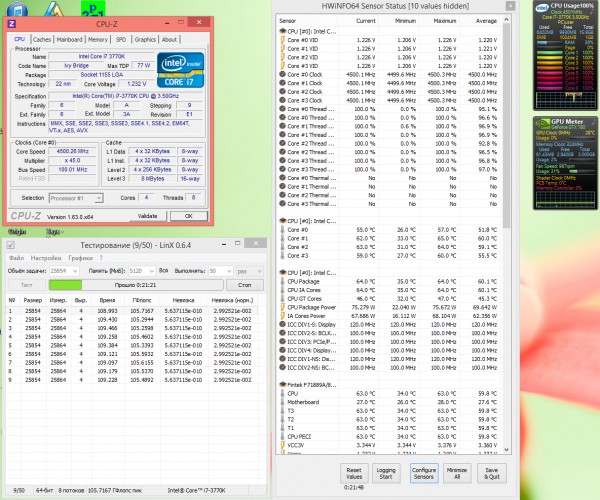
Task: Click the Reset Values button in HWiNFO64
Action: click(354, 473)
